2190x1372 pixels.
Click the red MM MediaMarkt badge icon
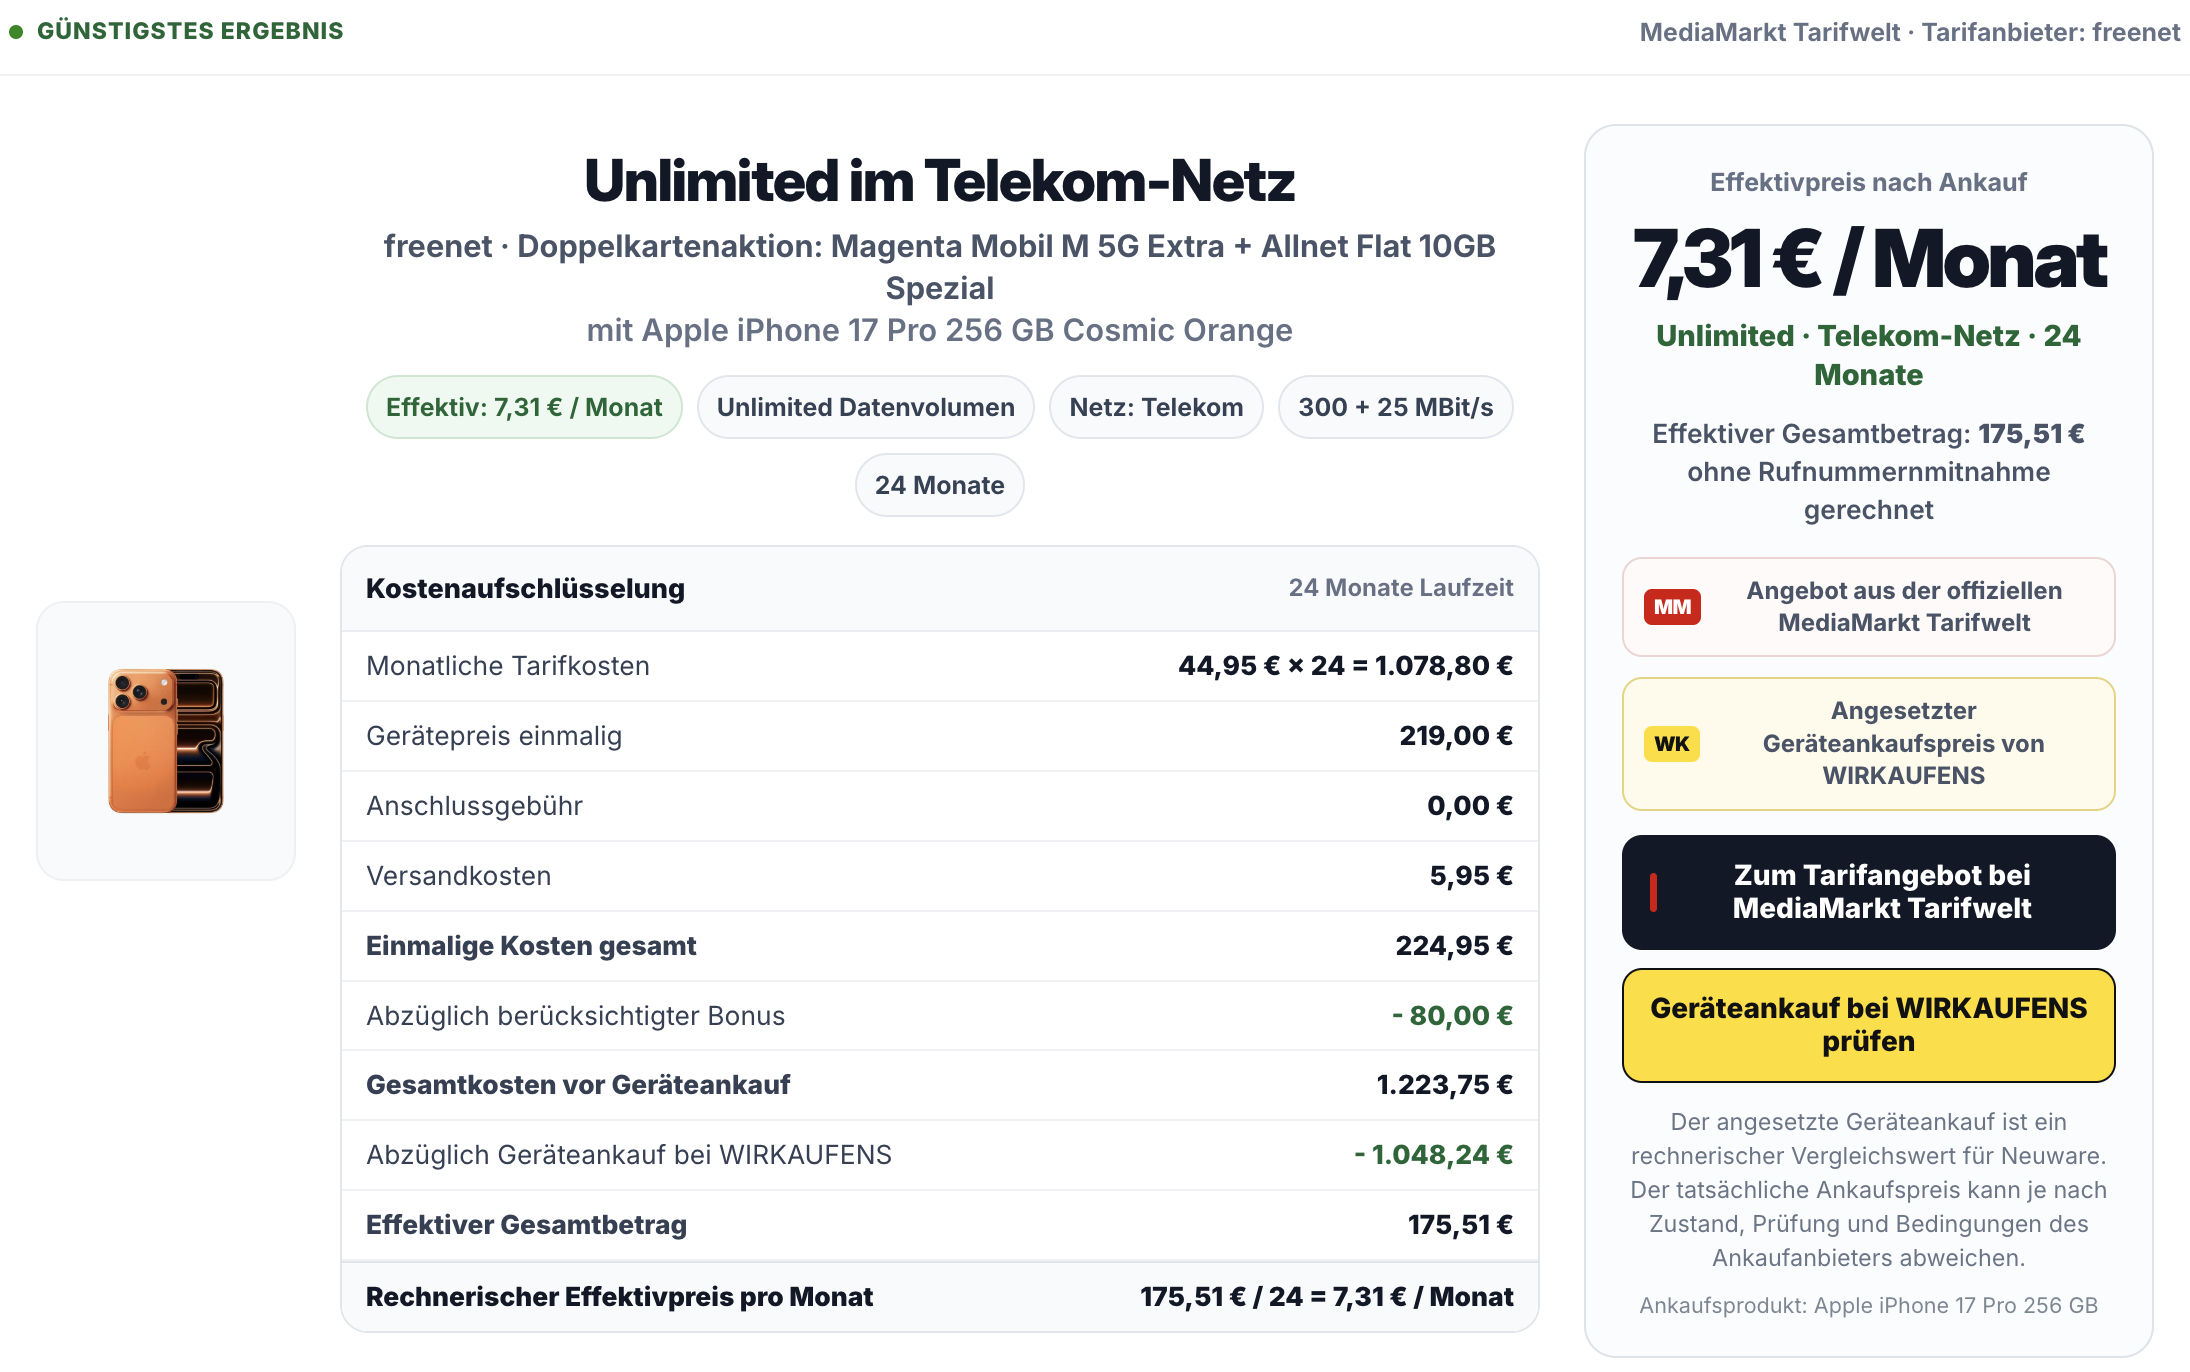click(x=1672, y=607)
